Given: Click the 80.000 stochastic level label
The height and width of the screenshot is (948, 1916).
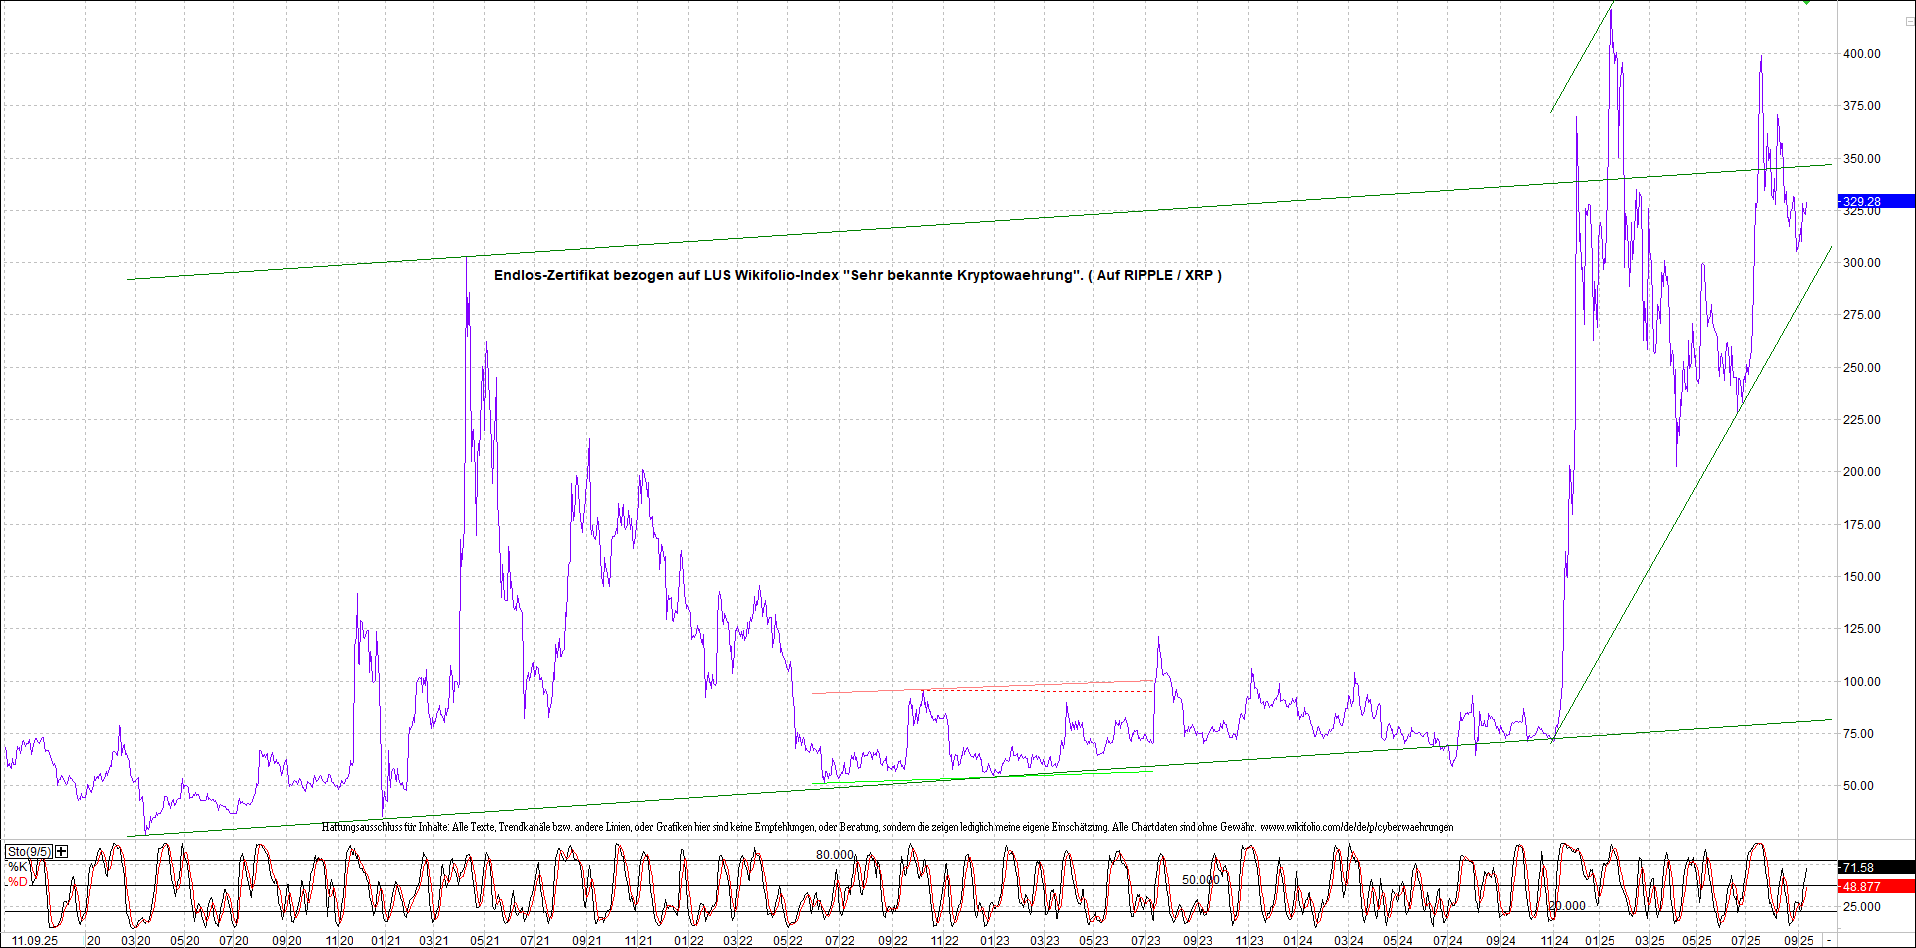Looking at the screenshot, I should coord(835,854).
